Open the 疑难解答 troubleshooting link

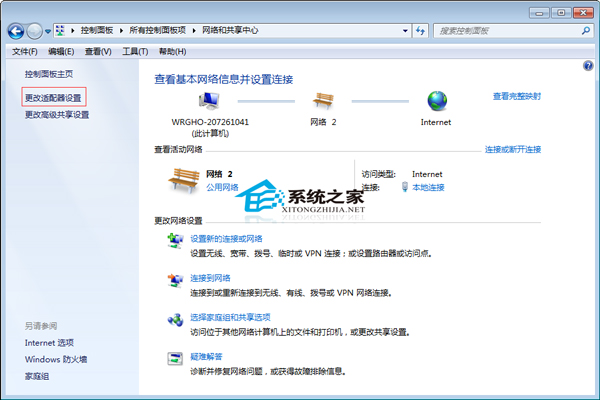206,357
